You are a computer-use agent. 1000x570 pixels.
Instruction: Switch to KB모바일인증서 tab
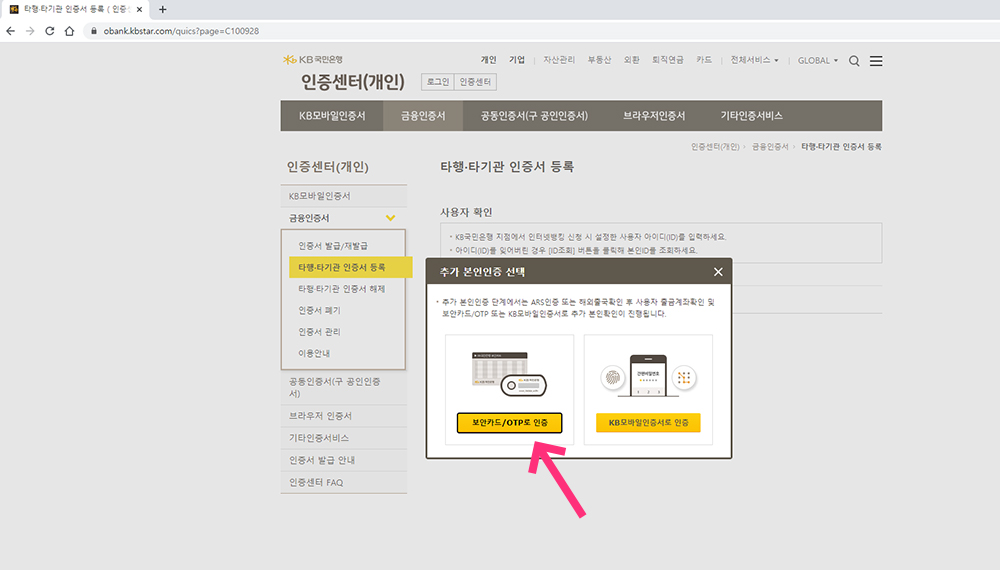[x=332, y=115]
